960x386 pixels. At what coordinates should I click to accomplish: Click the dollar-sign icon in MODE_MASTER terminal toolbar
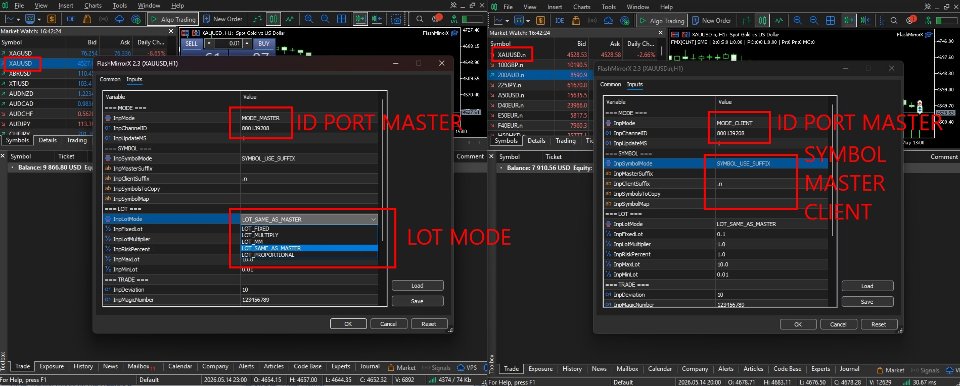[51, 20]
